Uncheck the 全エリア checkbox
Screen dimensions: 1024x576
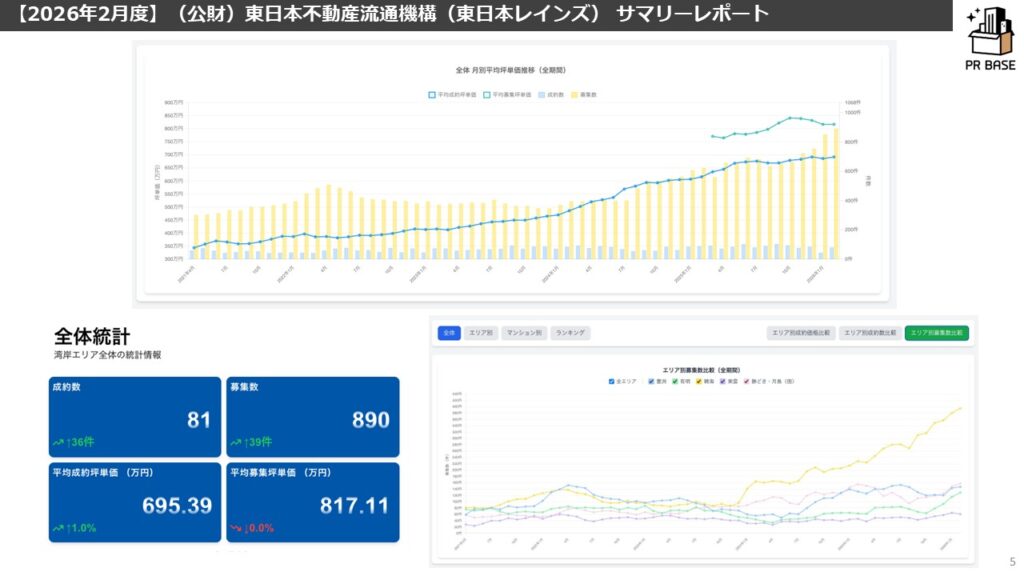(x=612, y=381)
